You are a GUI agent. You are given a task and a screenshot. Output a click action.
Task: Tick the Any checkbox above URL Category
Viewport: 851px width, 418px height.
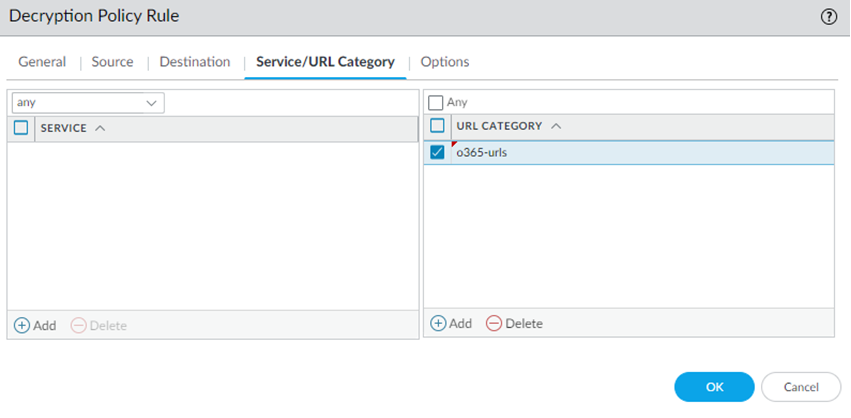pyautogui.click(x=436, y=102)
